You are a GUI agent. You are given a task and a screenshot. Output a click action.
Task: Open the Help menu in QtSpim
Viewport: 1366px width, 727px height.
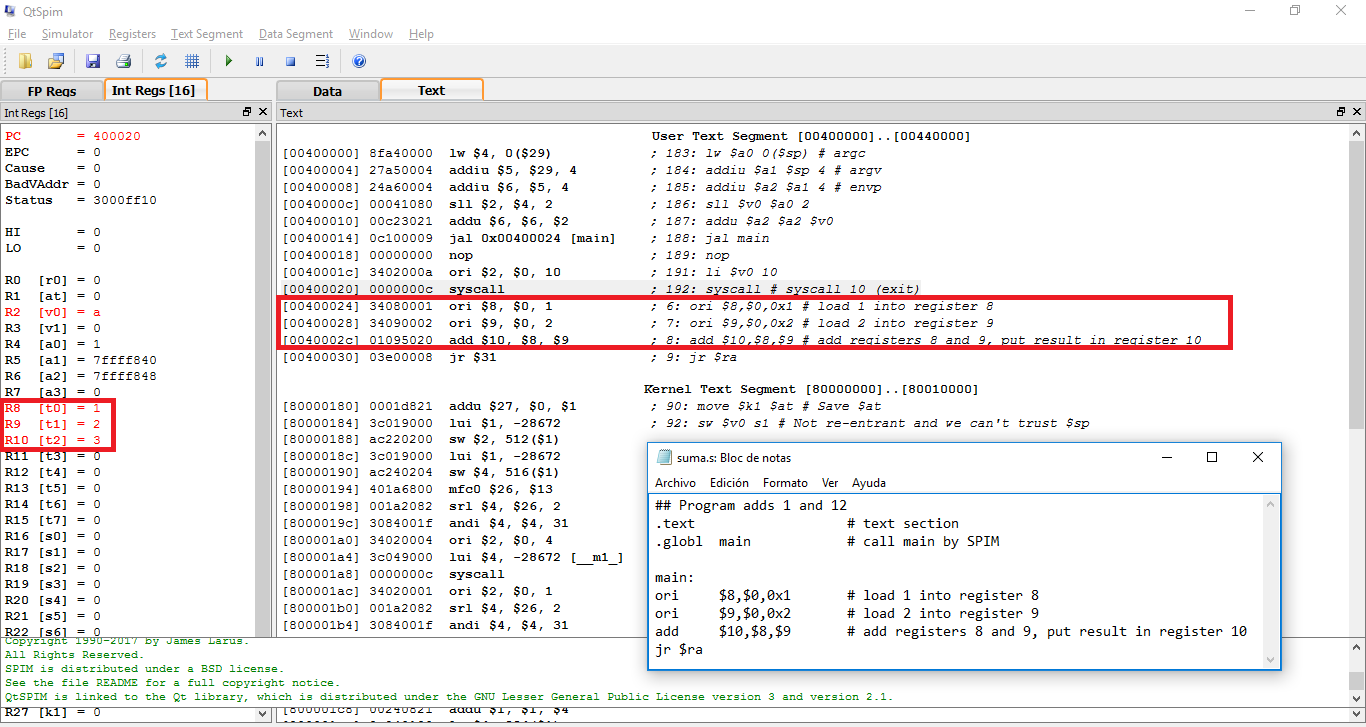[x=421, y=34]
